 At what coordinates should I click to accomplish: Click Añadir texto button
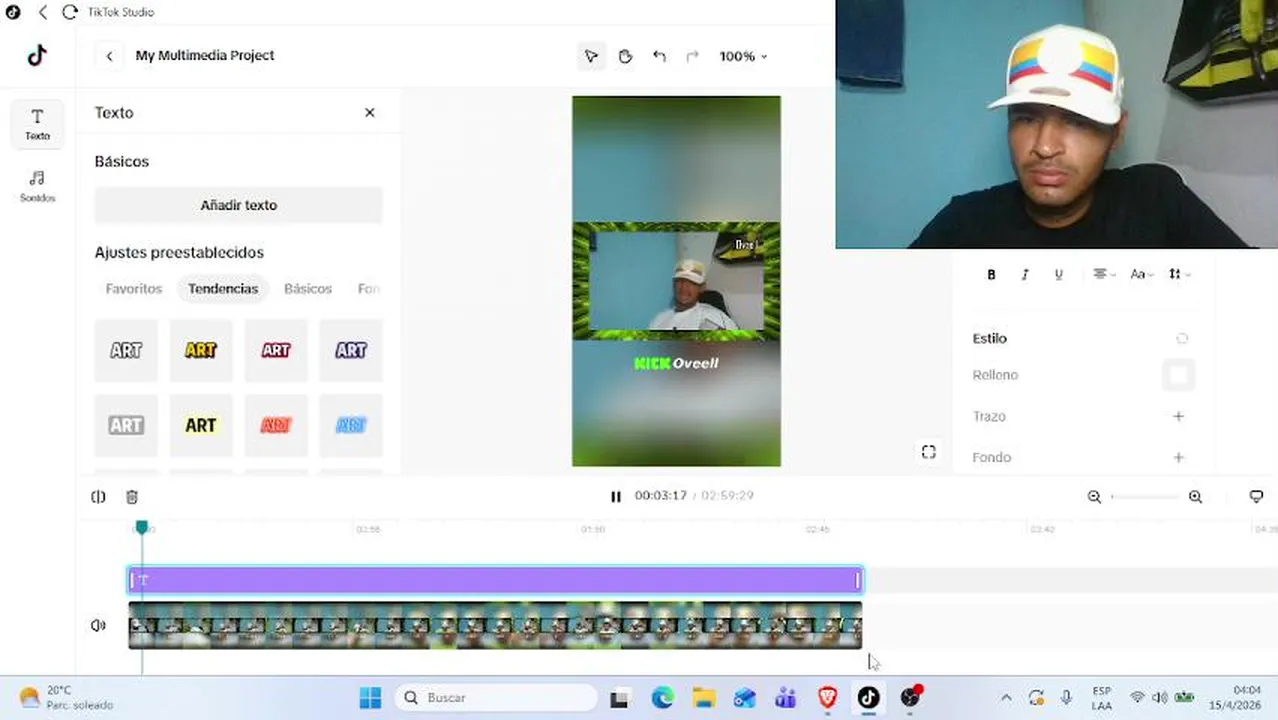(238, 205)
